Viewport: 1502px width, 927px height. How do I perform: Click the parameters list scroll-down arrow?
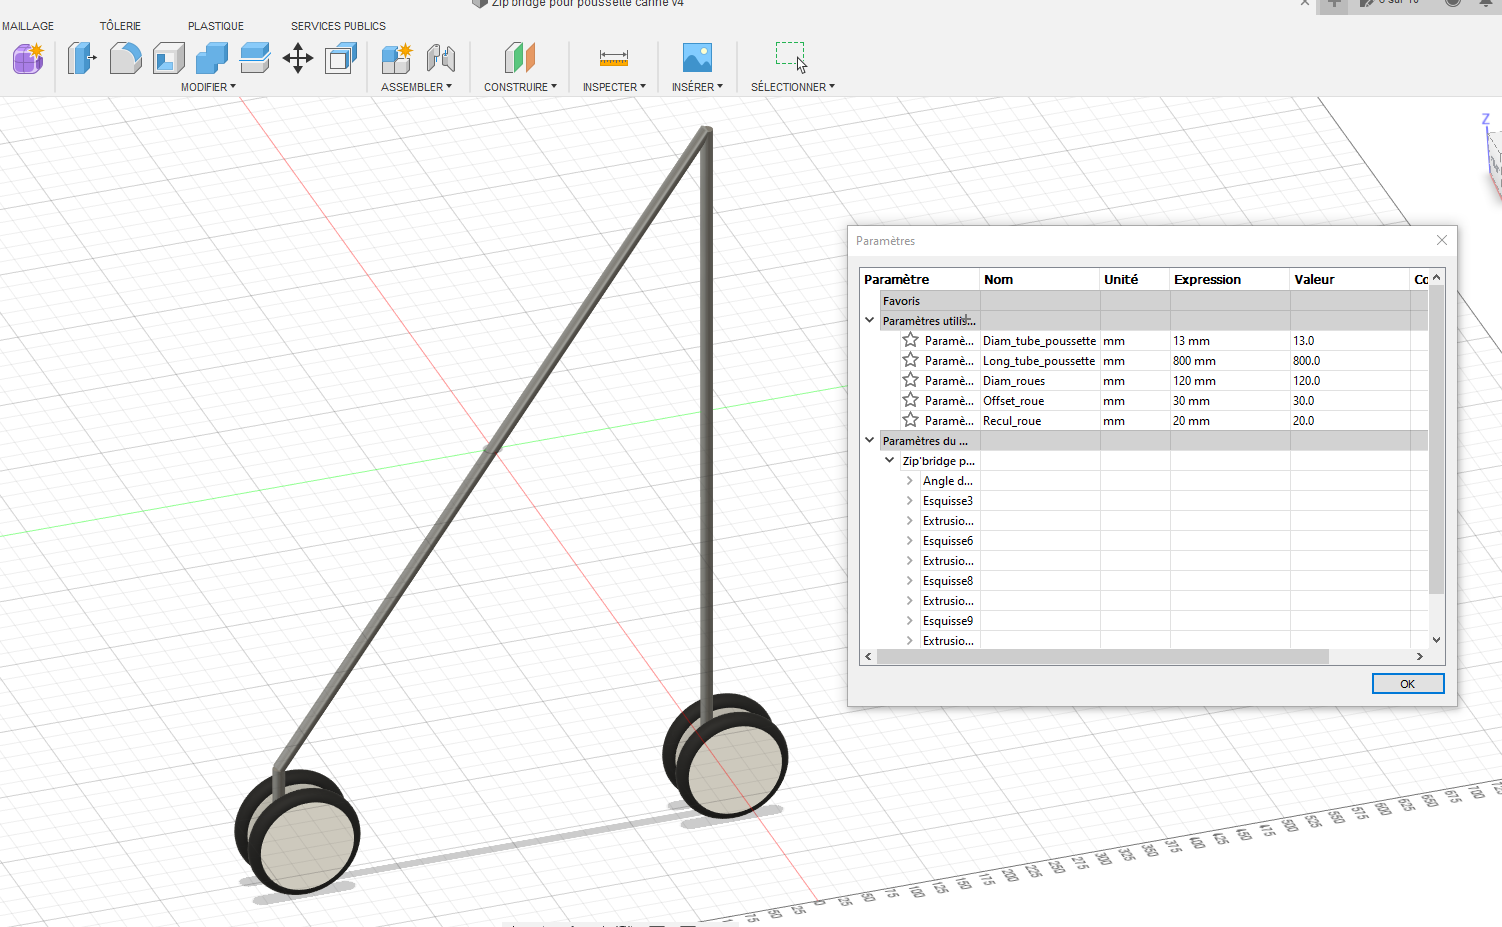click(x=1437, y=640)
